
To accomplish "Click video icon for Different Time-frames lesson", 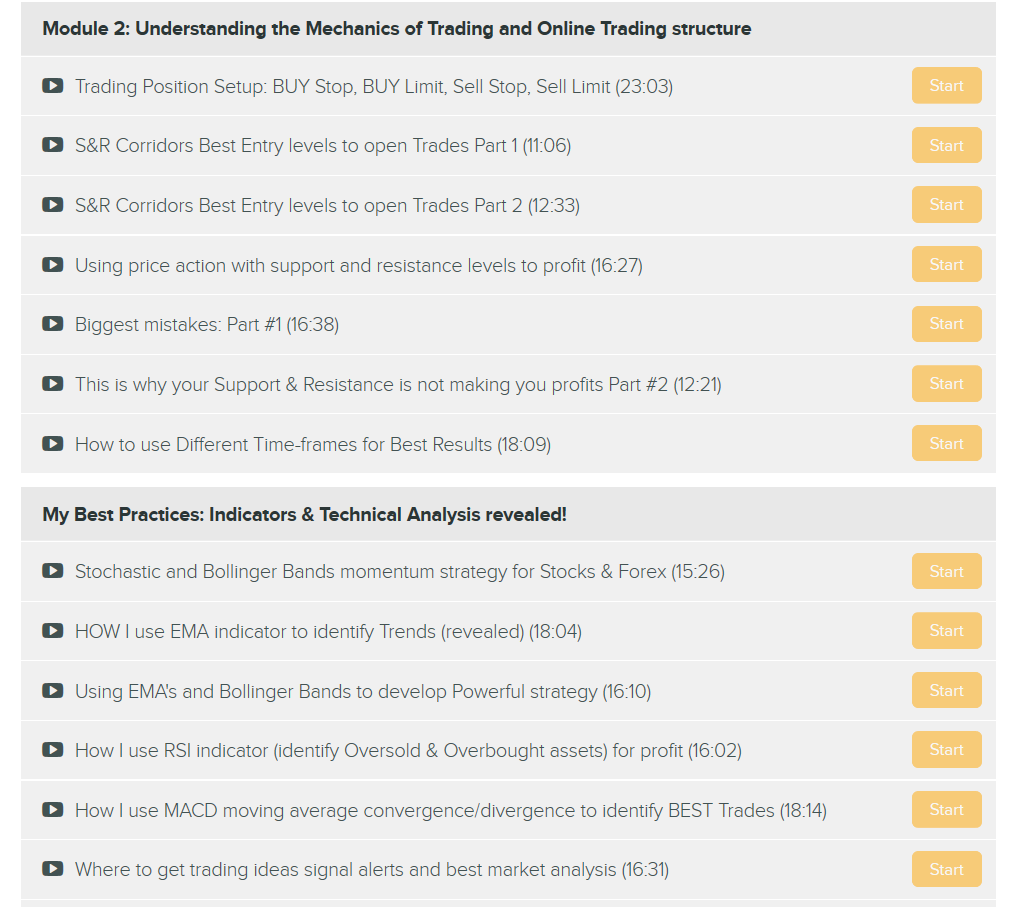I will click(53, 444).
